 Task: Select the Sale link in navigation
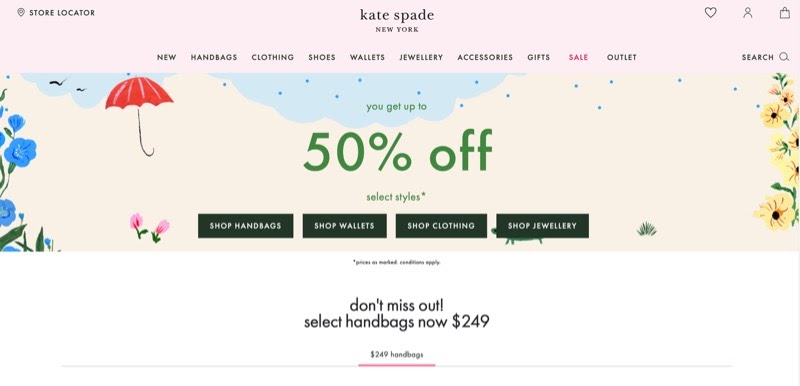tap(579, 57)
